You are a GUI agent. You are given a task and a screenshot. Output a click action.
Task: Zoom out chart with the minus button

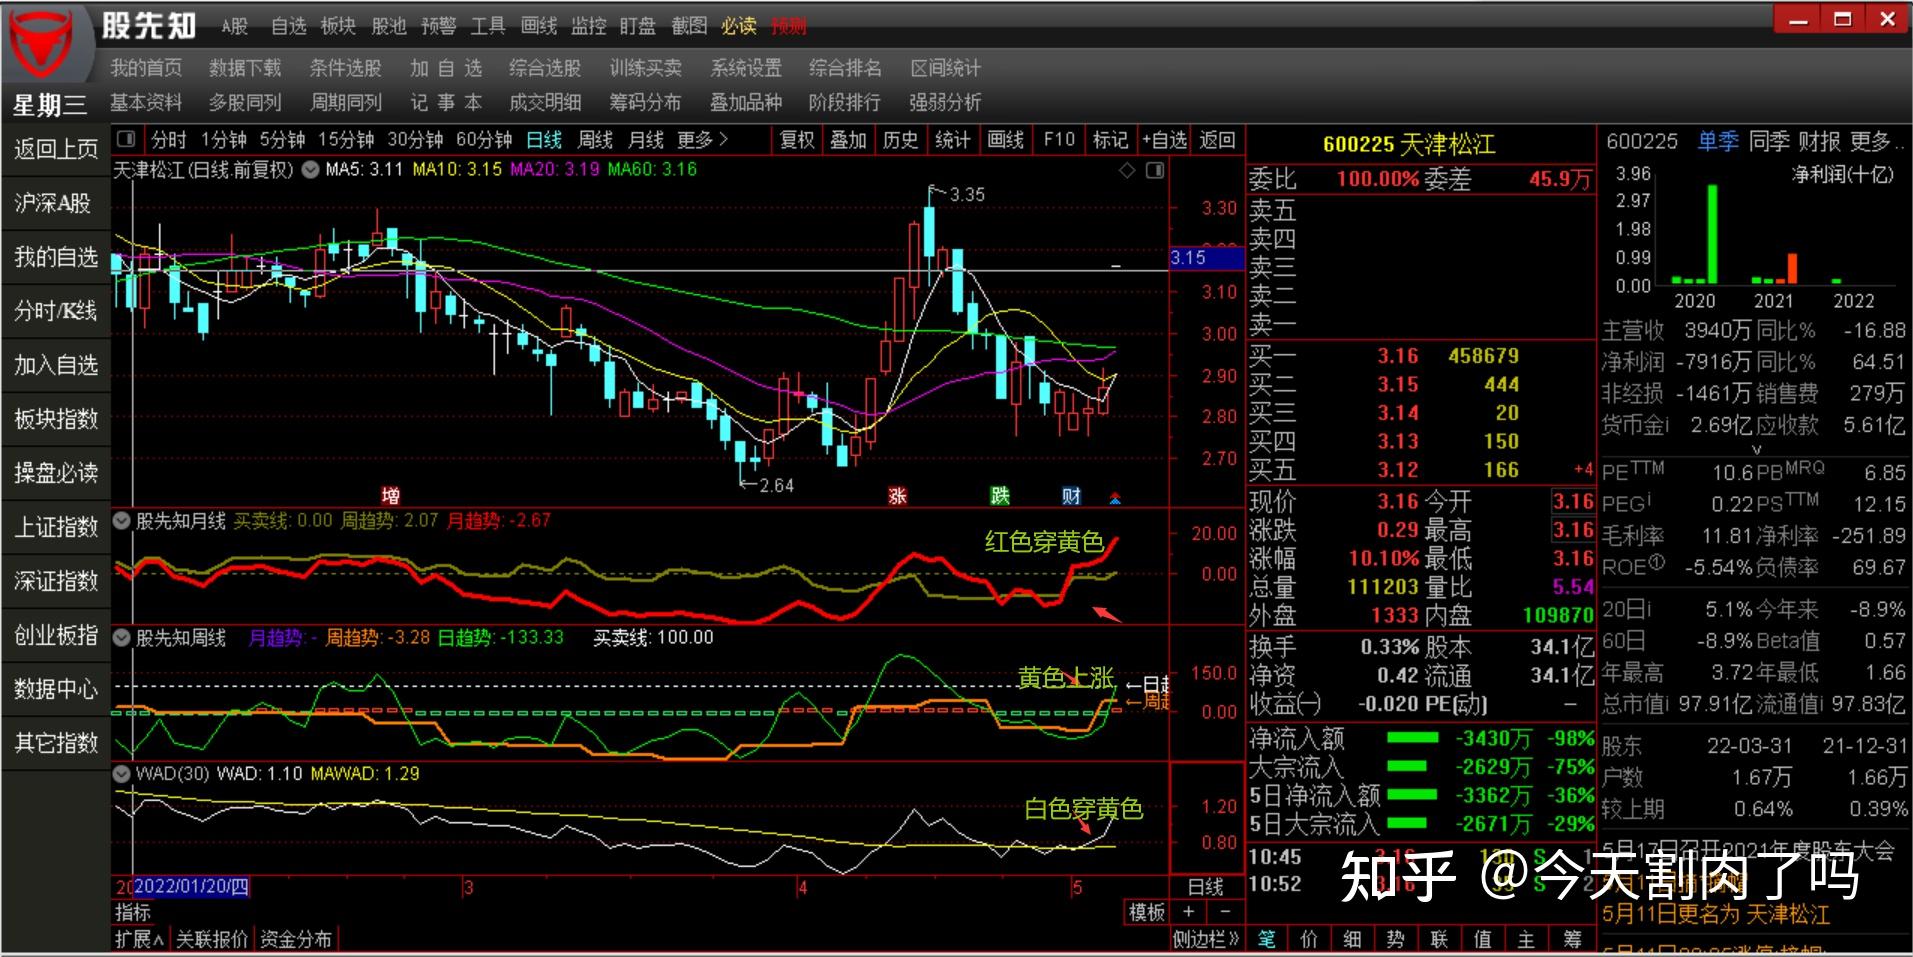point(1225,912)
